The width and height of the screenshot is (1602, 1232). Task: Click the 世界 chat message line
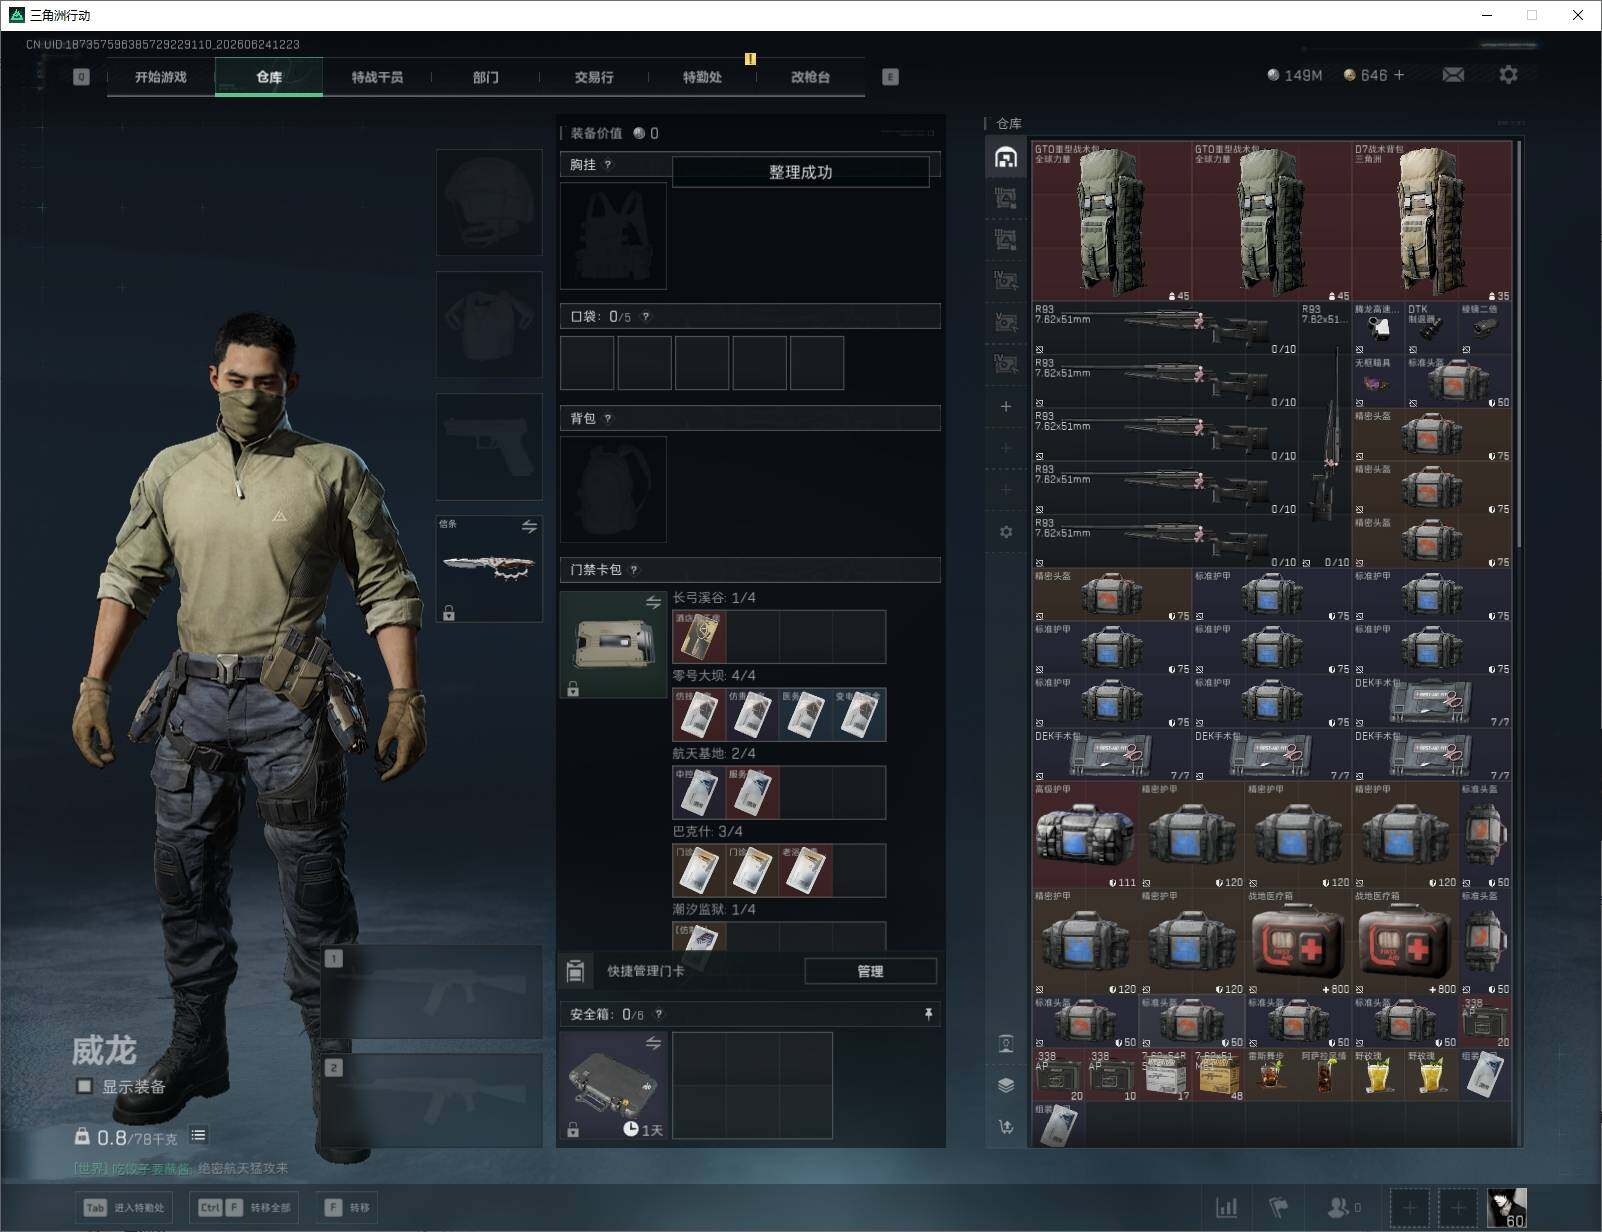pos(181,1168)
